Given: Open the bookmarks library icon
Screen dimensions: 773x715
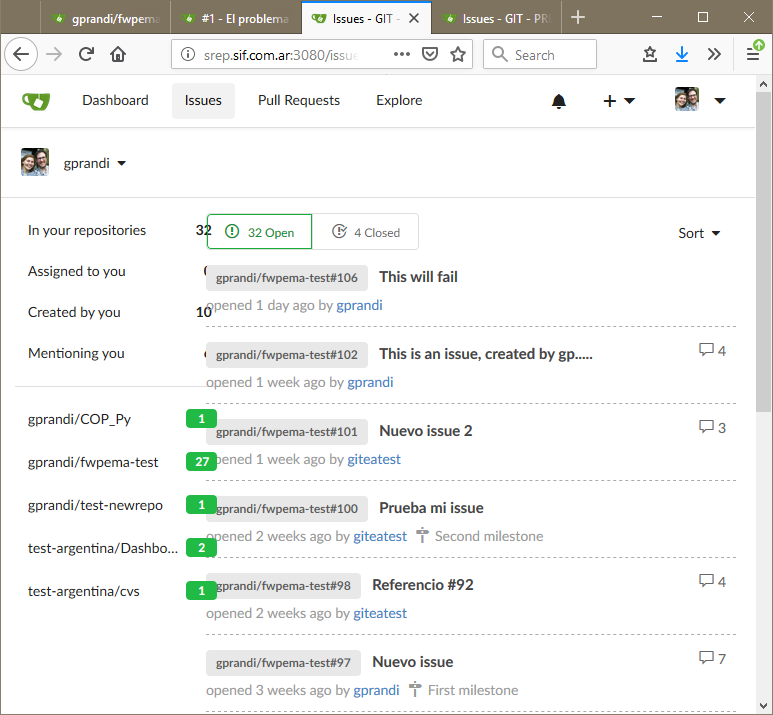Looking at the screenshot, I should (650, 54).
